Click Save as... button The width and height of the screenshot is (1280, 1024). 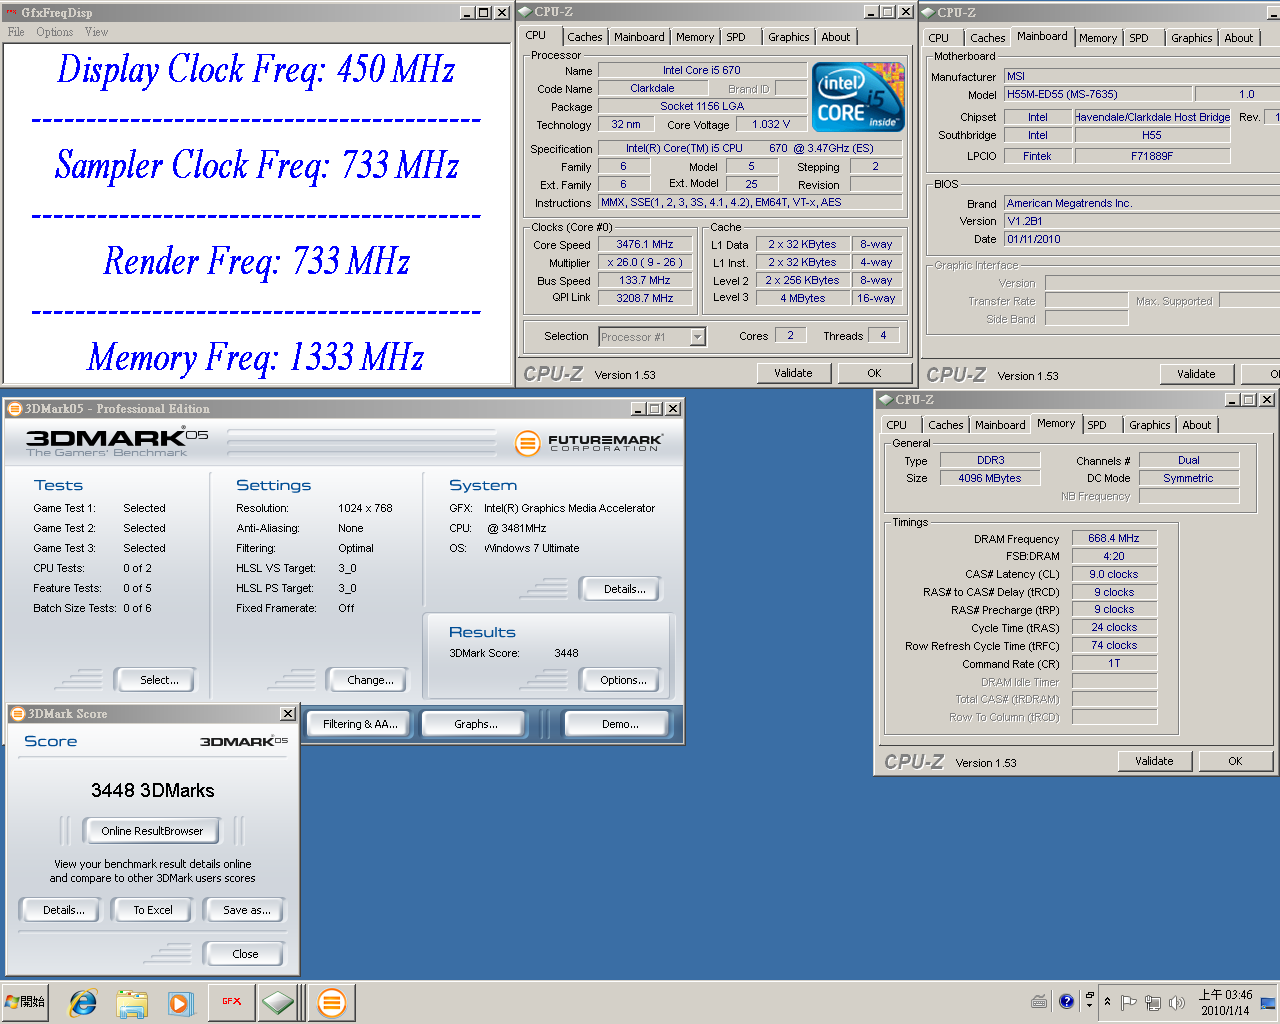[x=246, y=910]
